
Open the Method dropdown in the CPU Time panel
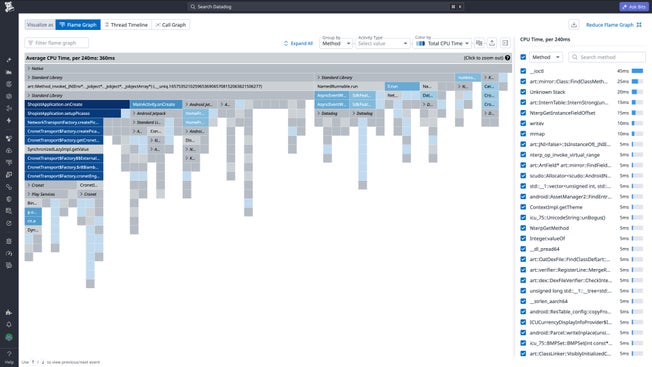[x=546, y=57]
